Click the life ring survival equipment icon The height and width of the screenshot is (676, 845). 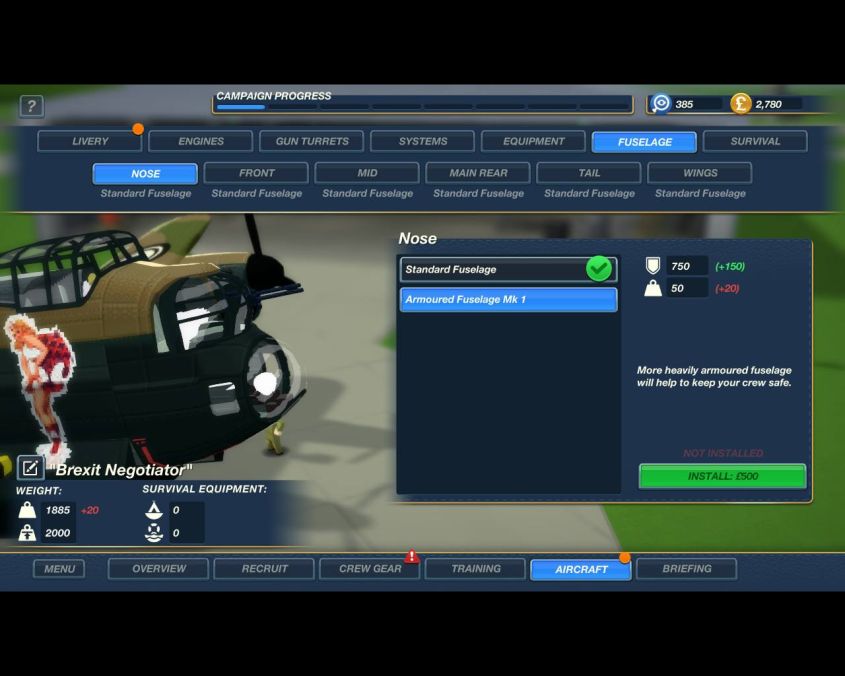pyautogui.click(x=154, y=533)
